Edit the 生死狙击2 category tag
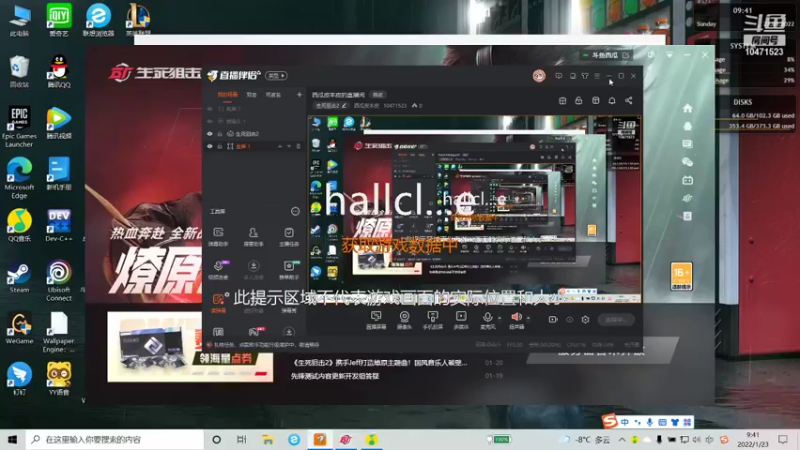 [x=331, y=106]
